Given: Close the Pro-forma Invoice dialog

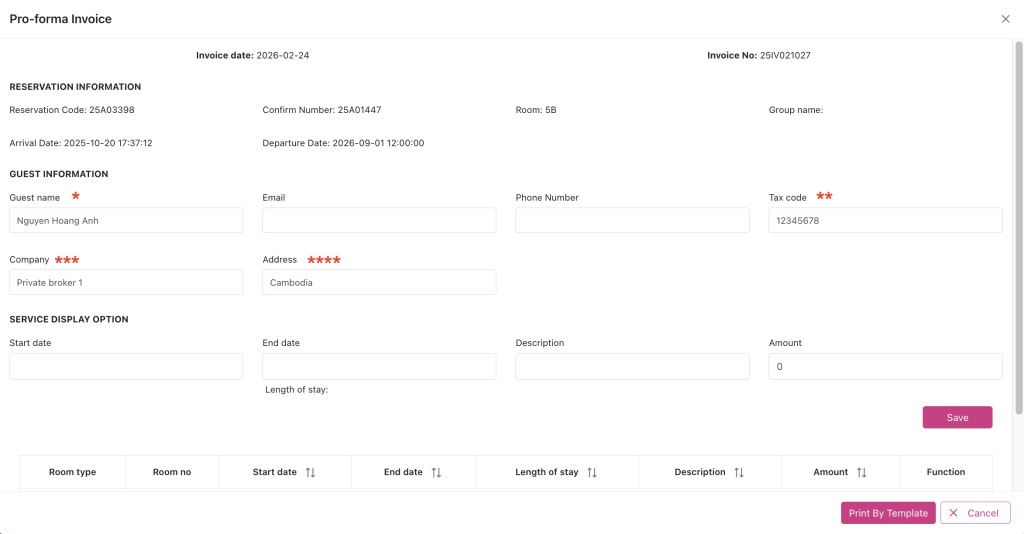Looking at the screenshot, I should click(x=1005, y=19).
